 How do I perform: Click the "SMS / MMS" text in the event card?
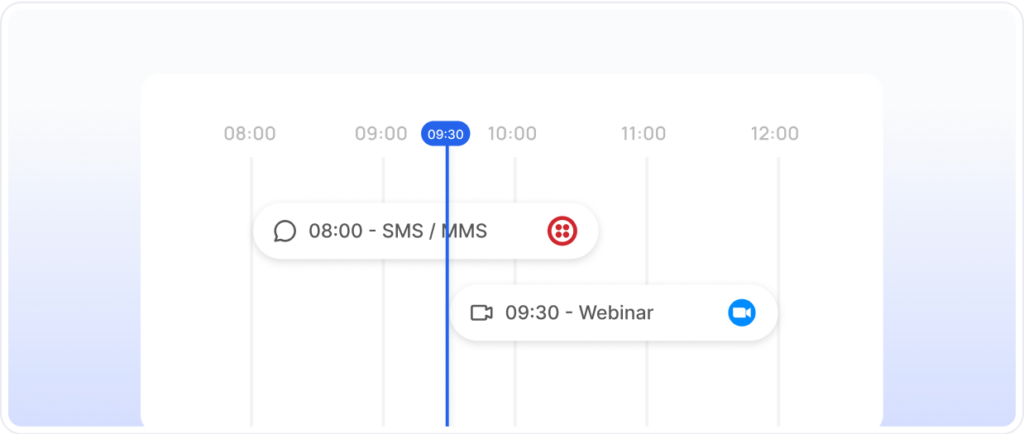point(435,231)
